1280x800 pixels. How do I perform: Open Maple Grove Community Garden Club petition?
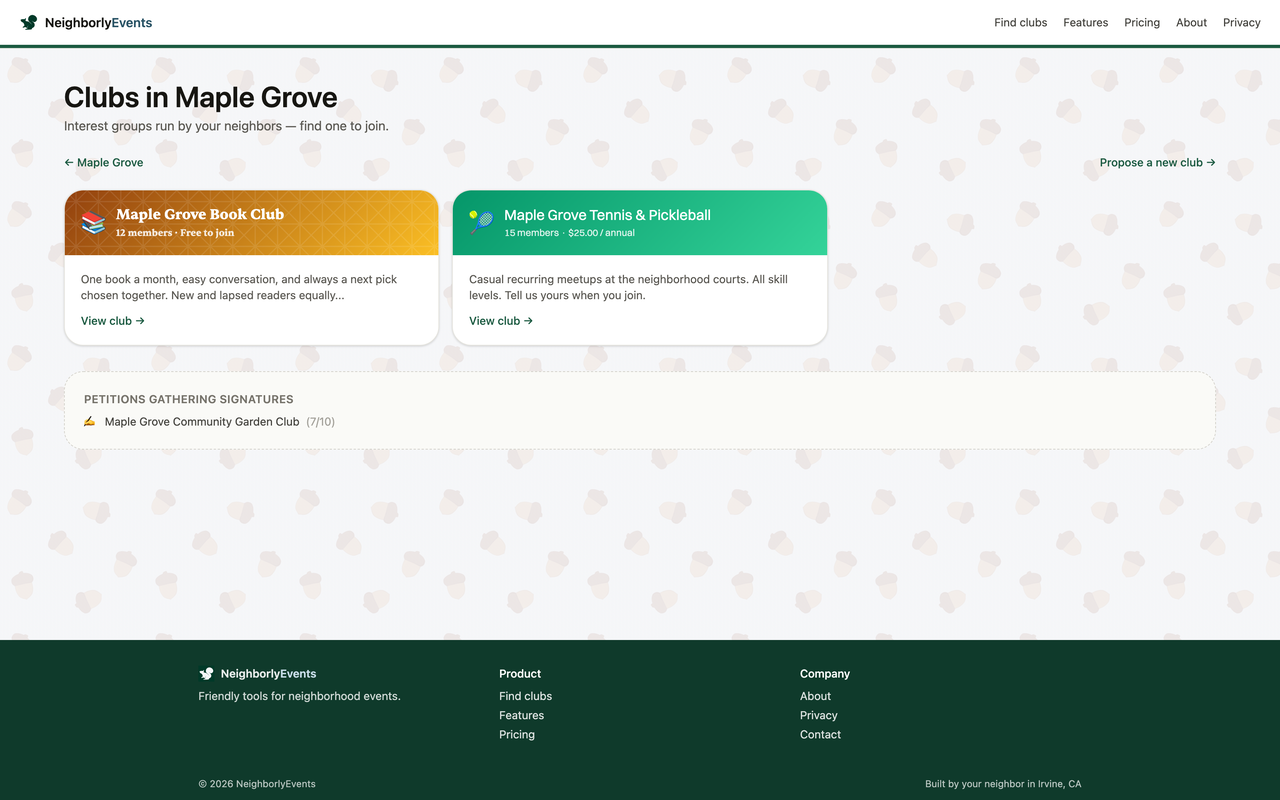[x=202, y=422]
